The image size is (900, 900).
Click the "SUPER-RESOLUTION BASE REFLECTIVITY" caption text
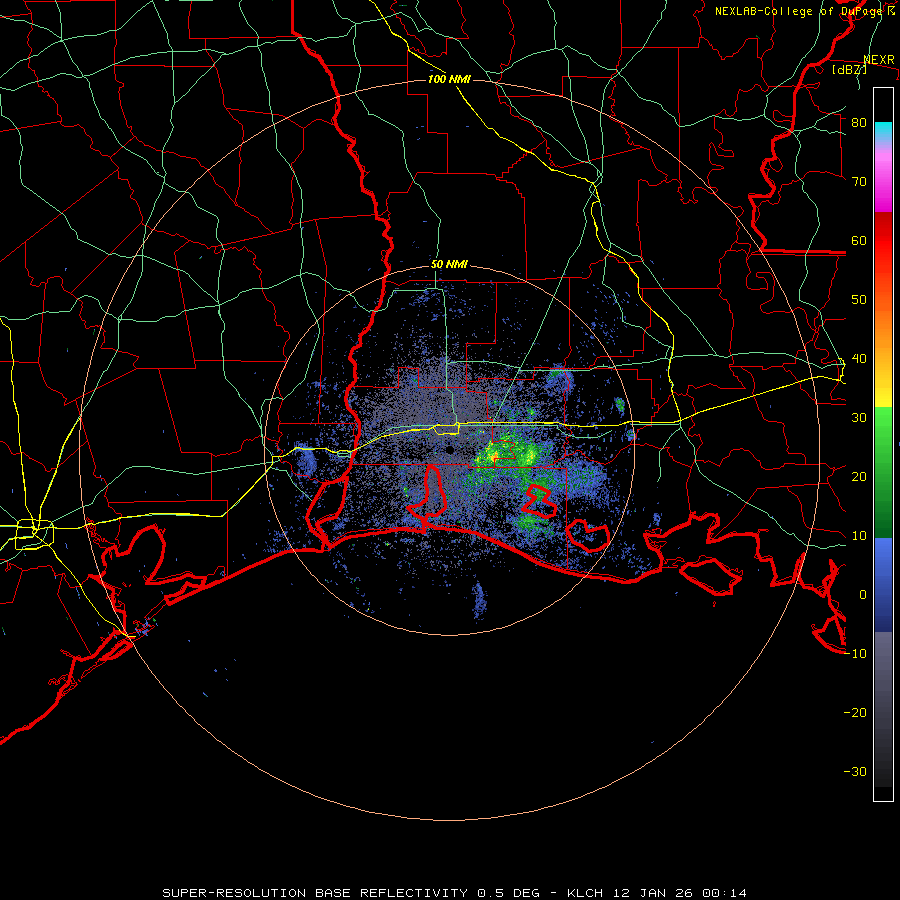pos(315,893)
